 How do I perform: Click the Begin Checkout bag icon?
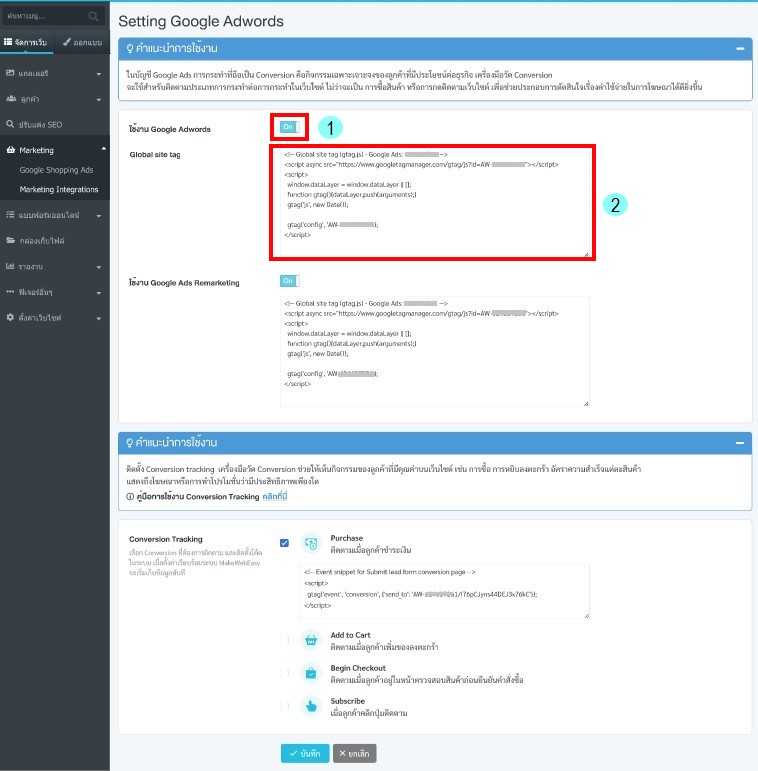pyautogui.click(x=311, y=673)
